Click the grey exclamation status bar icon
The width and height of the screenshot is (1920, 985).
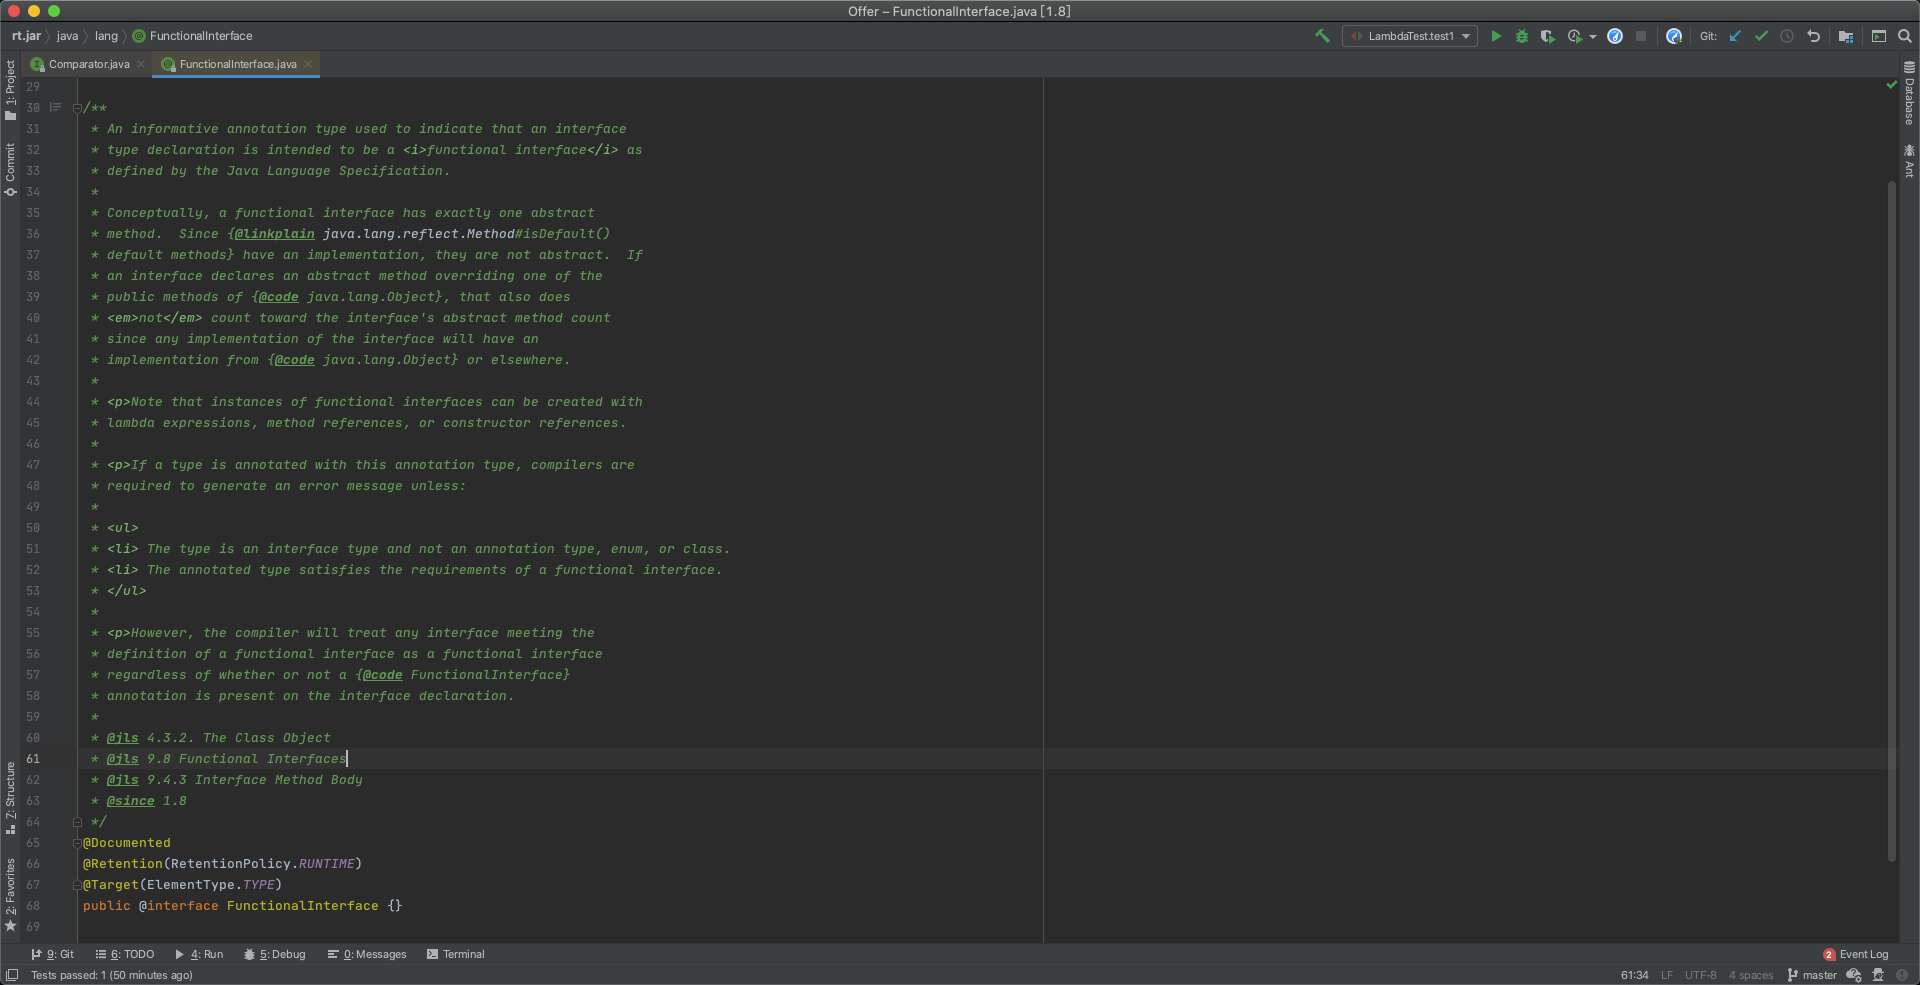pos(1902,975)
